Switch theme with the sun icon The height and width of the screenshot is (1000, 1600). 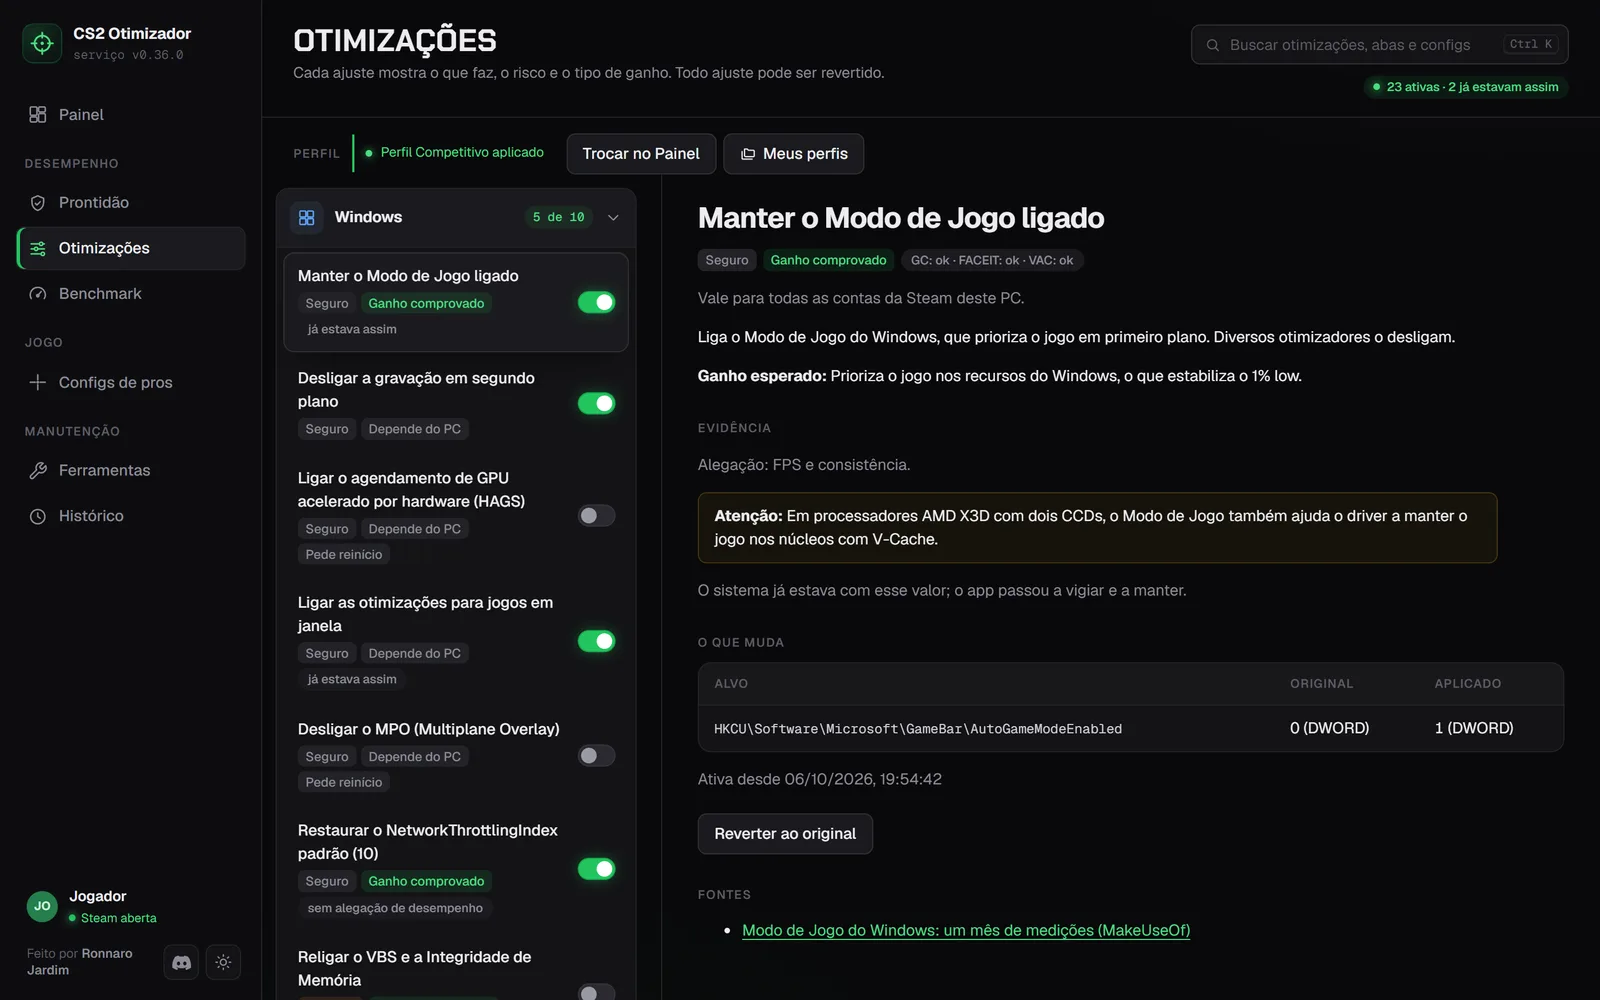pos(223,962)
